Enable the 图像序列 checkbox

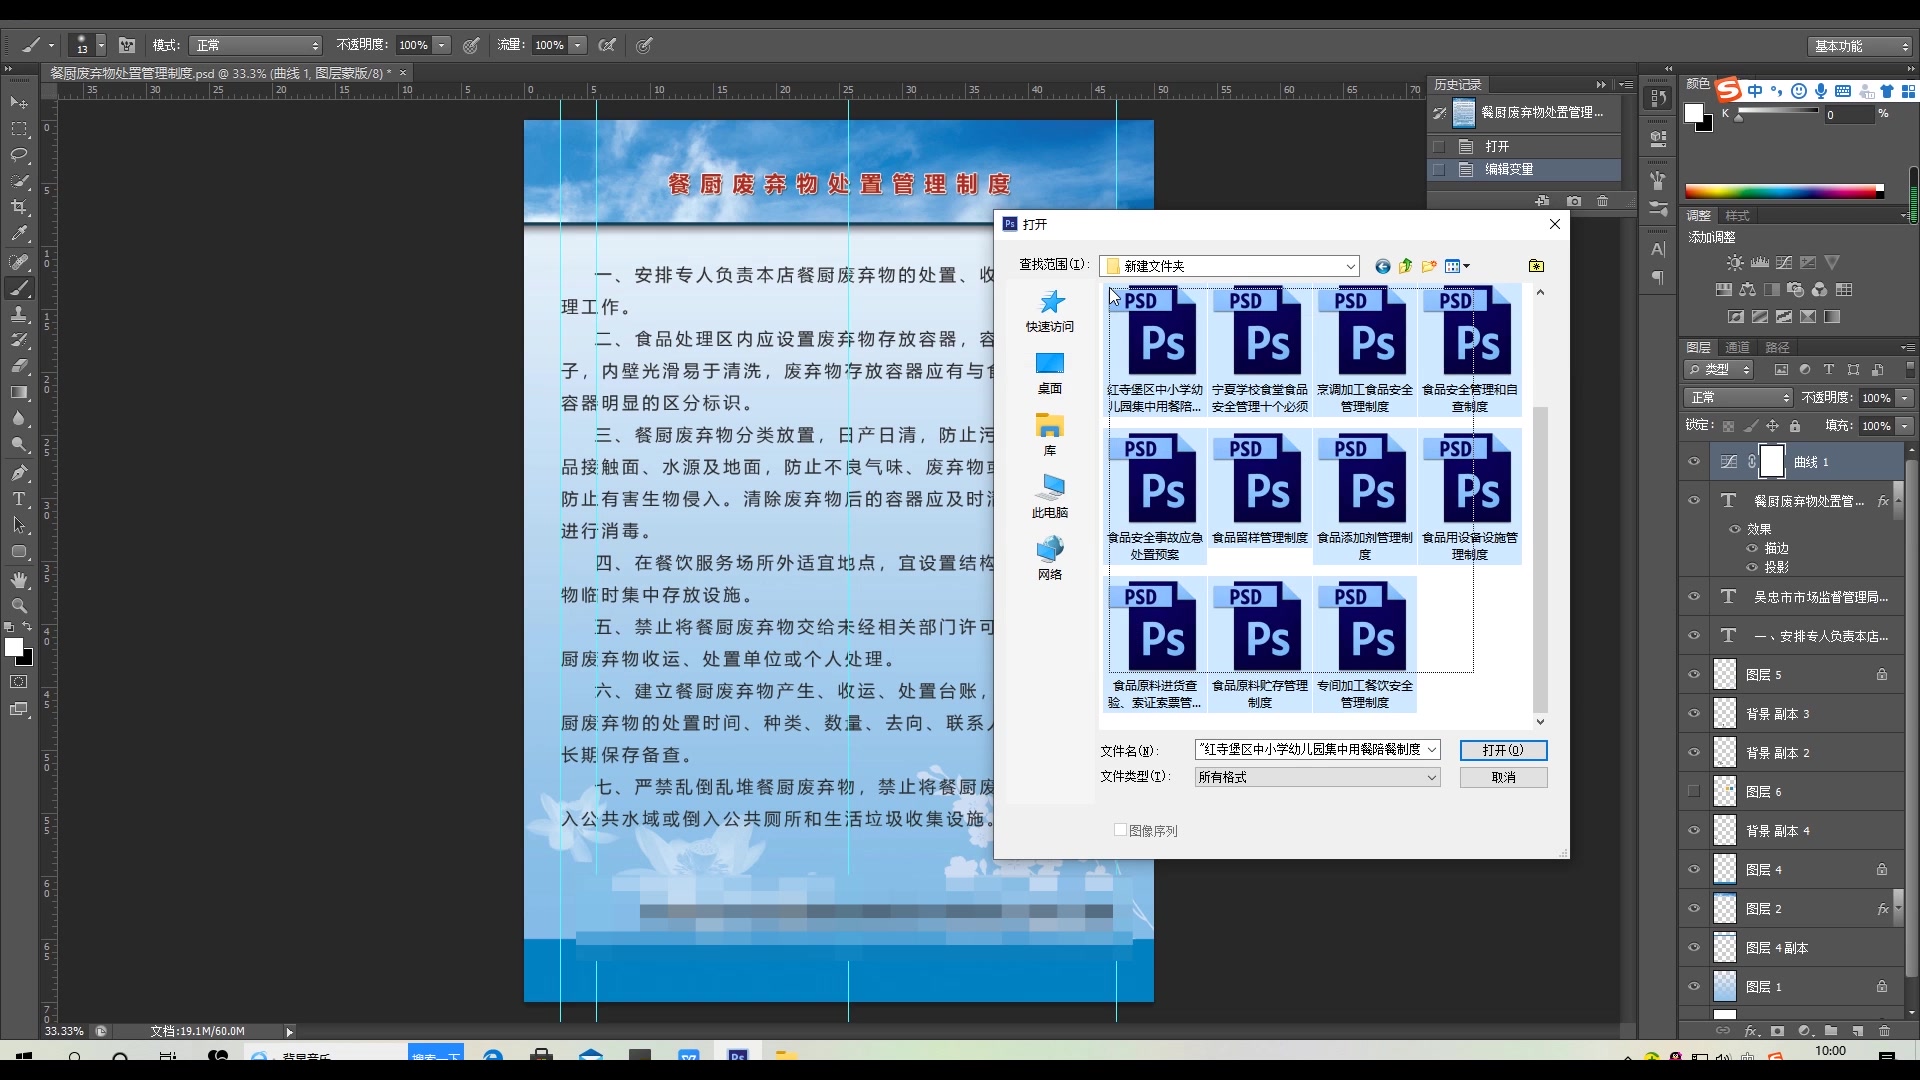(1121, 830)
